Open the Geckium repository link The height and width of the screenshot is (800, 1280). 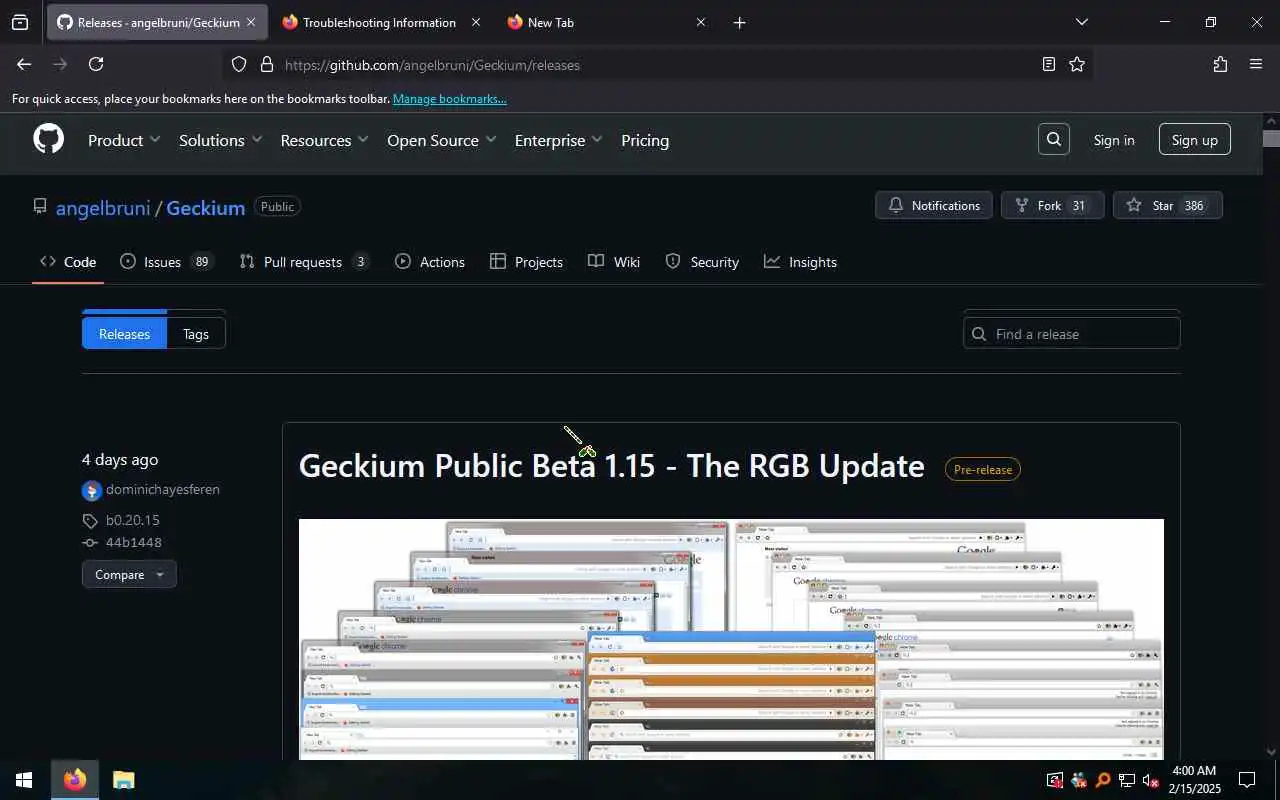pos(206,208)
